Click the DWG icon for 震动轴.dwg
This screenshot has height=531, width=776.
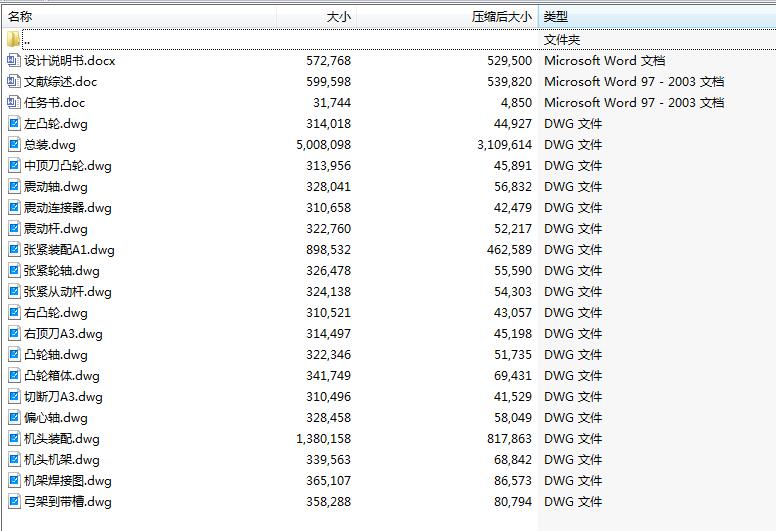(14, 187)
